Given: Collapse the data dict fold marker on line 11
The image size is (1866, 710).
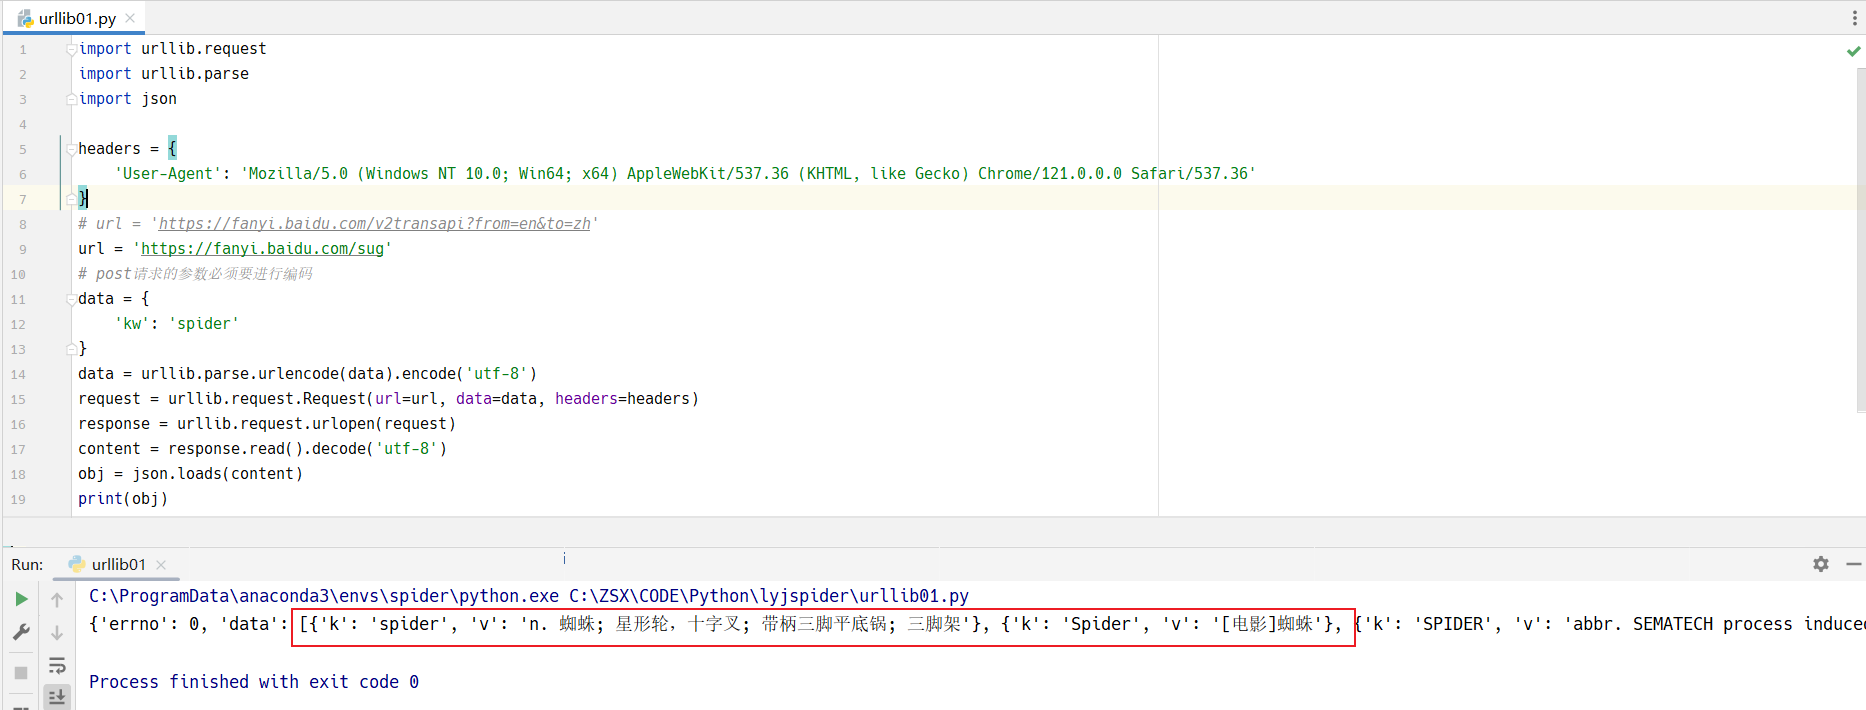Looking at the screenshot, I should coord(71,299).
